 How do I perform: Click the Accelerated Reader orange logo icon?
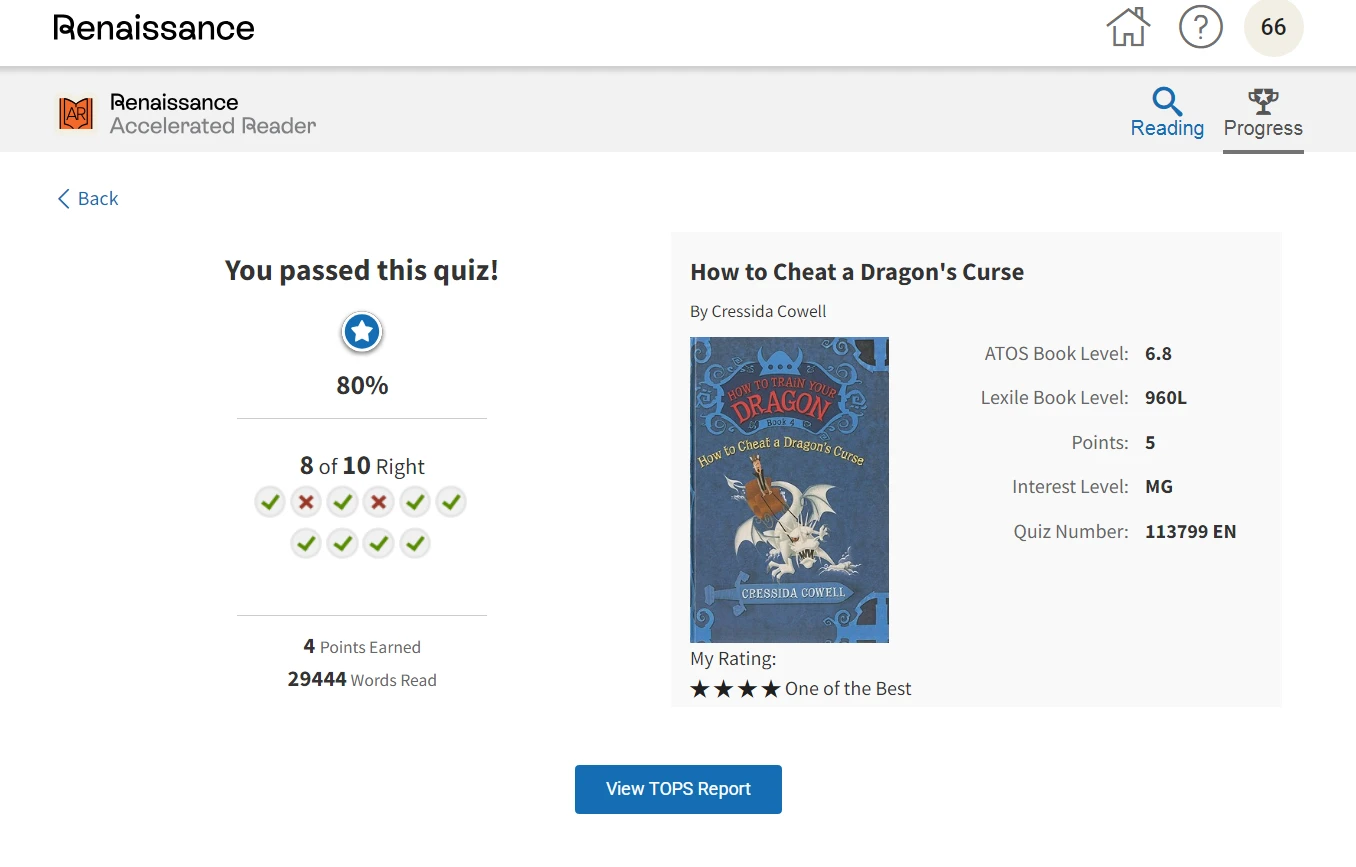(x=76, y=113)
